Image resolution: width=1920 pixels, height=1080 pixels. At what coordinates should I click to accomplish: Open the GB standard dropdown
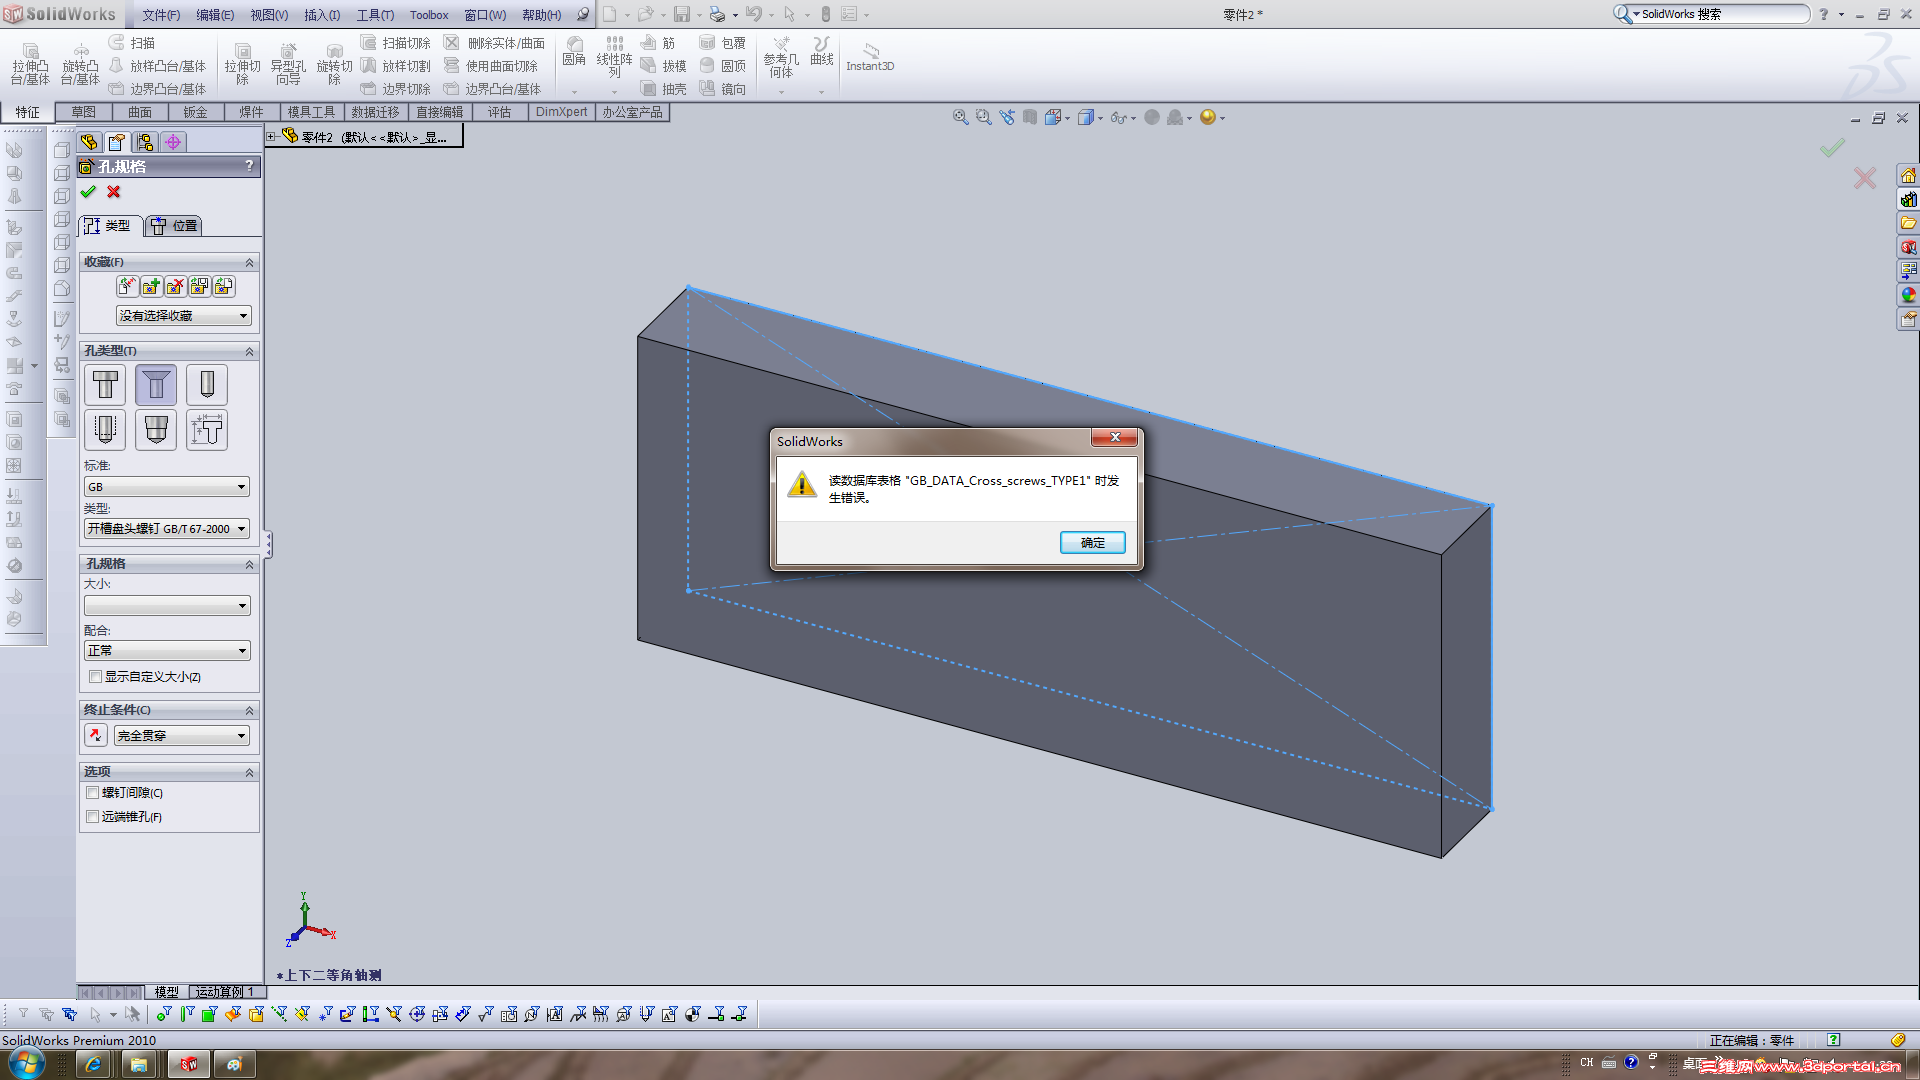[x=166, y=487]
